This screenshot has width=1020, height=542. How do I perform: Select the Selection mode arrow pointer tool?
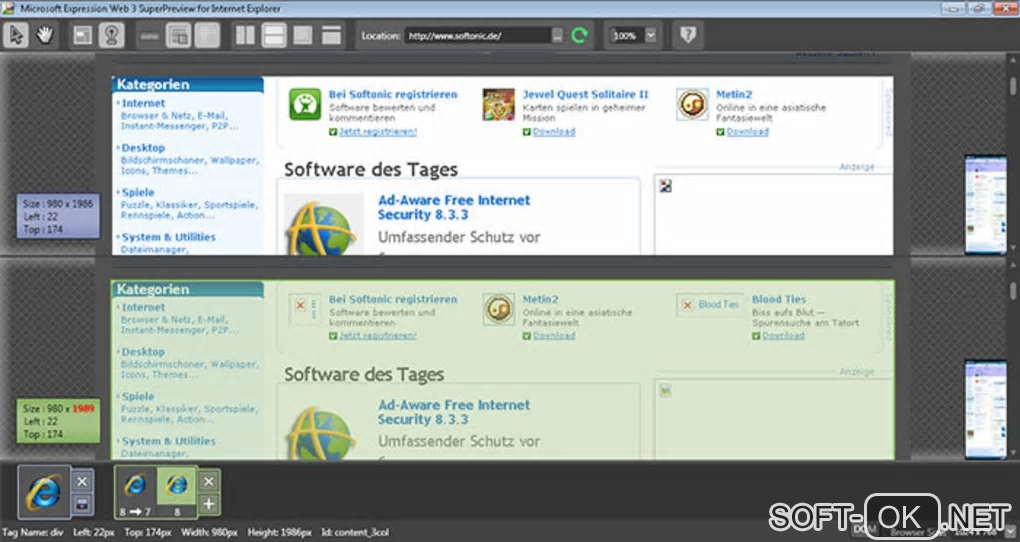point(16,35)
